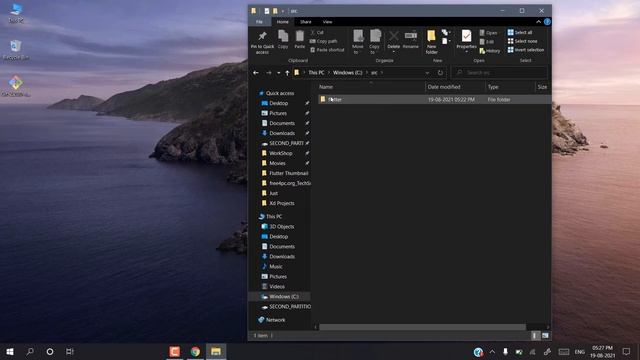Click the Edit command in ribbon
Viewport: 640px width, 360px height.
[x=487, y=42]
